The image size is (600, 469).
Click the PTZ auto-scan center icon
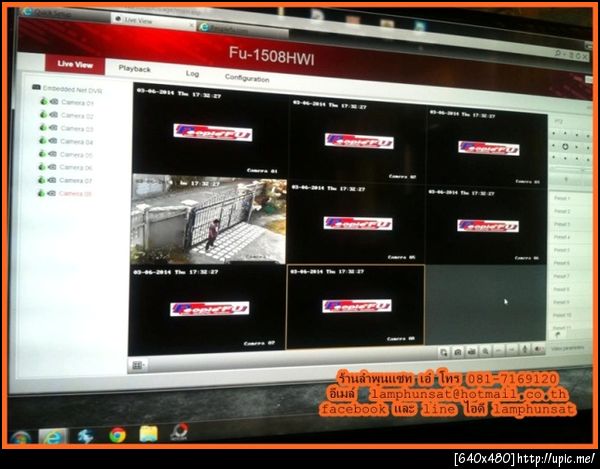(565, 147)
